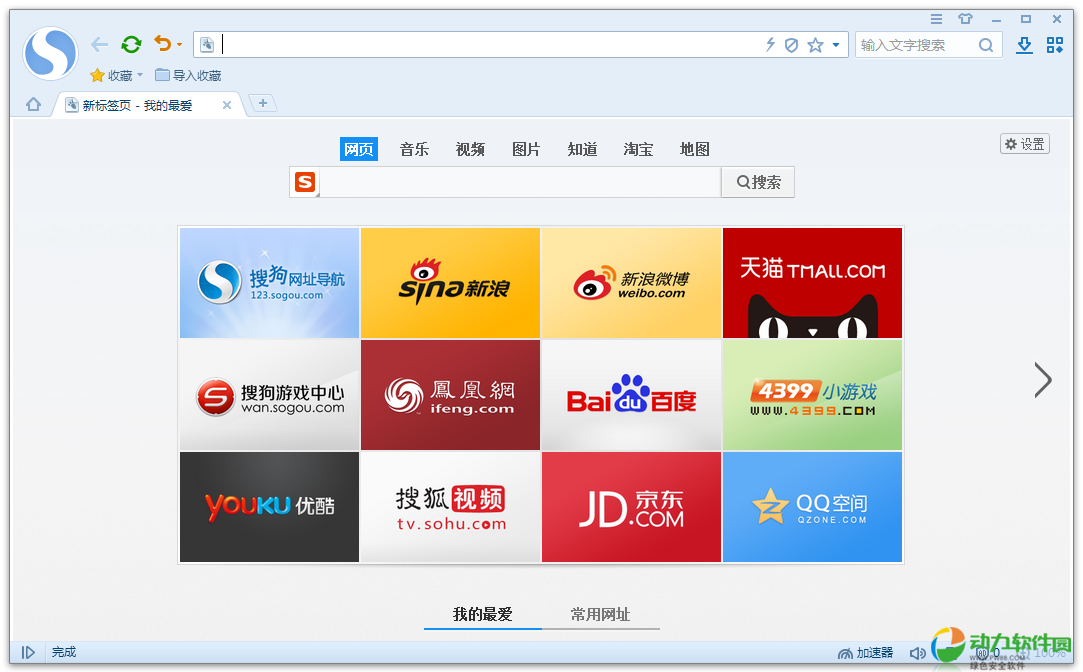The height and width of the screenshot is (672, 1083).
Task: Select the 知道 search category
Action: point(582,149)
